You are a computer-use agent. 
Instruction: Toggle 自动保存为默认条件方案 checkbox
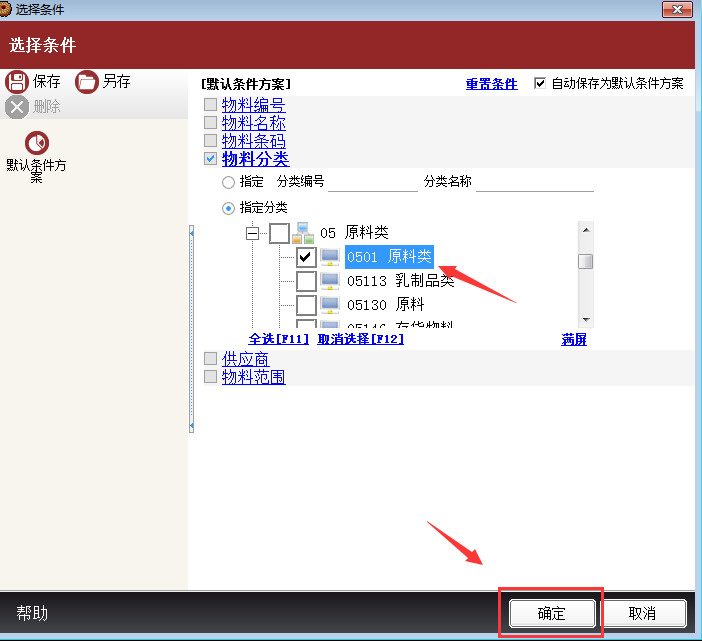(540, 83)
